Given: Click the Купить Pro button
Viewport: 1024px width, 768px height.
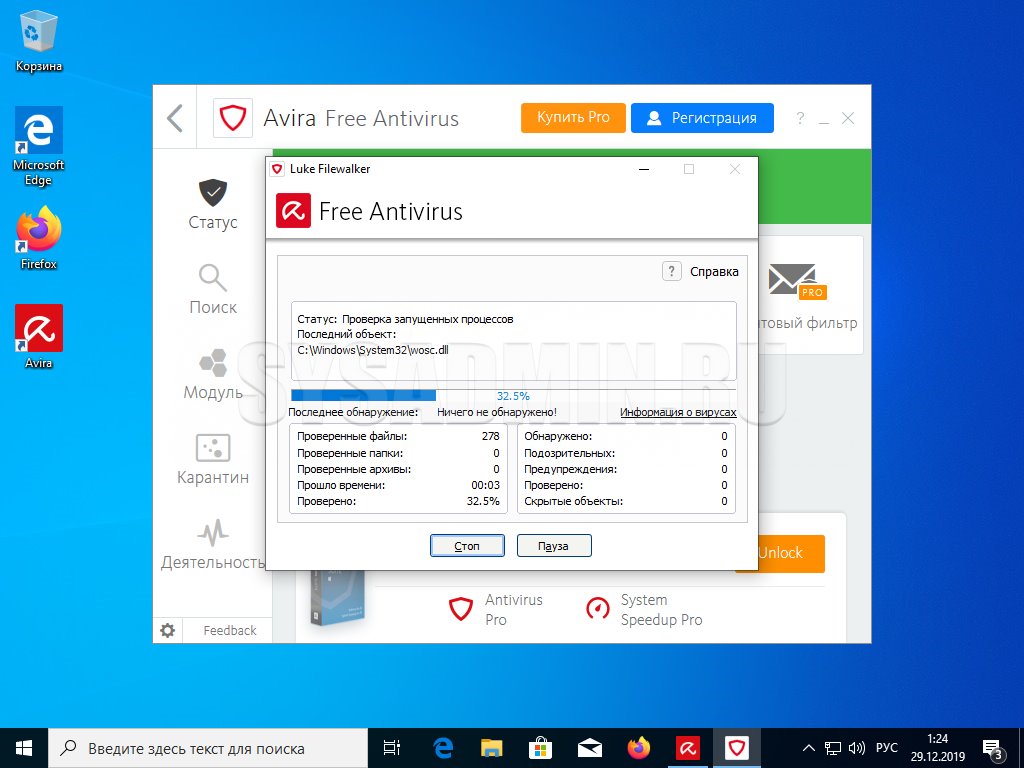Looking at the screenshot, I should point(573,117).
